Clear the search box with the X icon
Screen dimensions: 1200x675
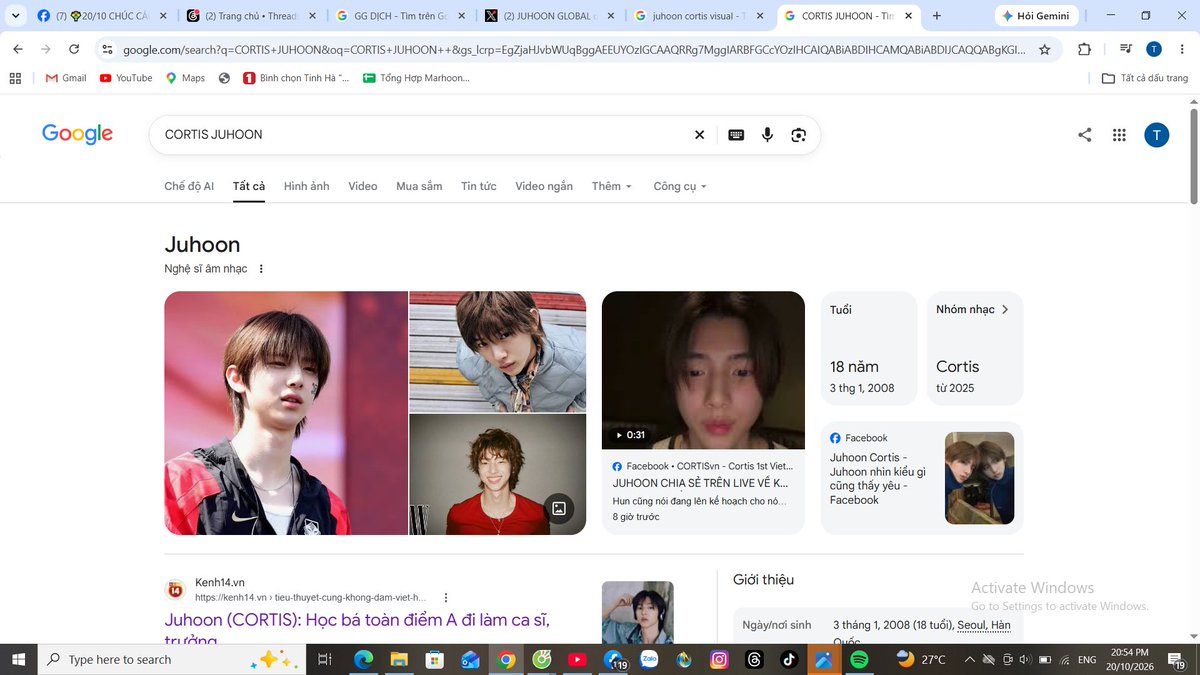pyautogui.click(x=699, y=135)
